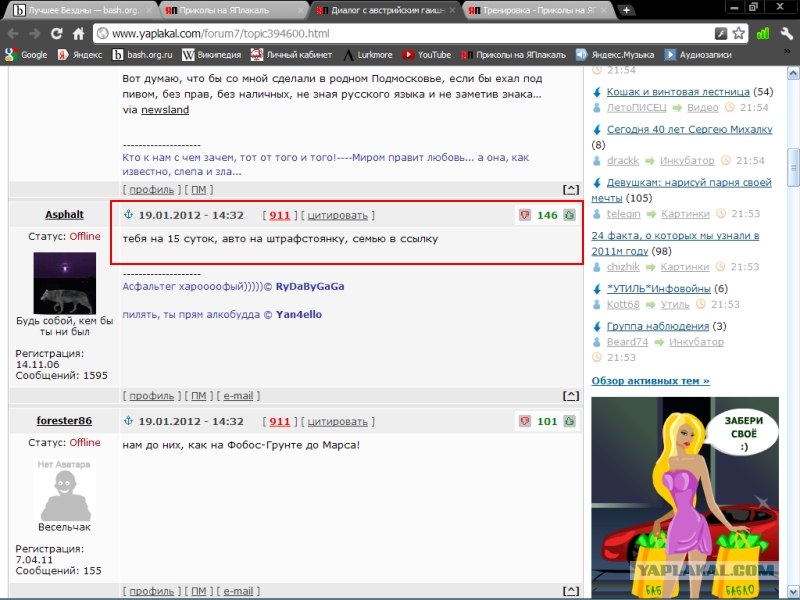Upvote Asphalt's post with green thumbs-up
Screen dimensions: 800x600
[569, 215]
